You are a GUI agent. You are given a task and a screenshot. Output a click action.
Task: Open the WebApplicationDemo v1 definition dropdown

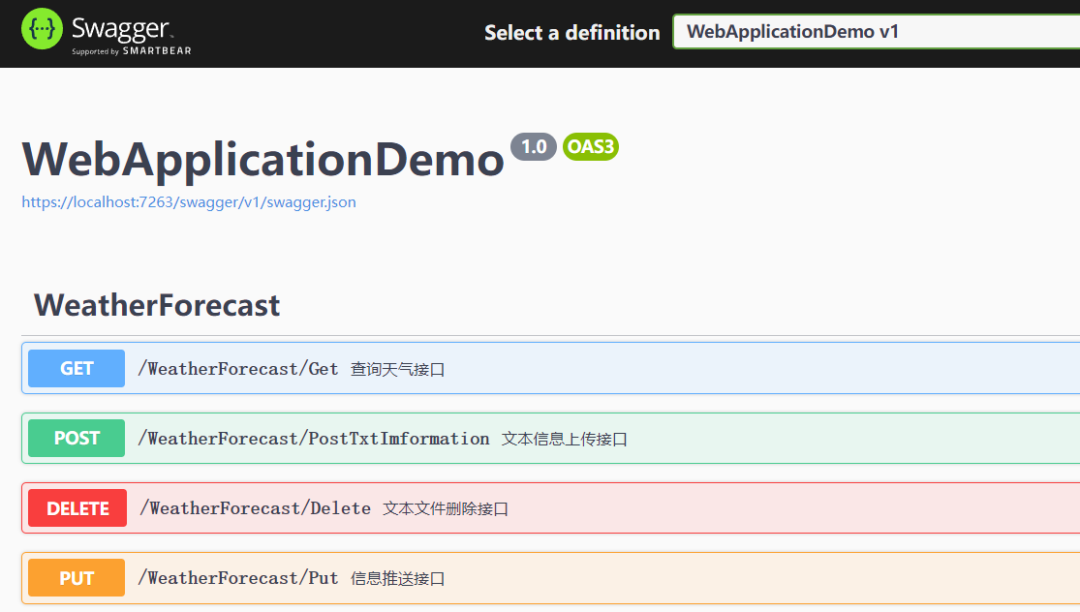click(x=876, y=32)
